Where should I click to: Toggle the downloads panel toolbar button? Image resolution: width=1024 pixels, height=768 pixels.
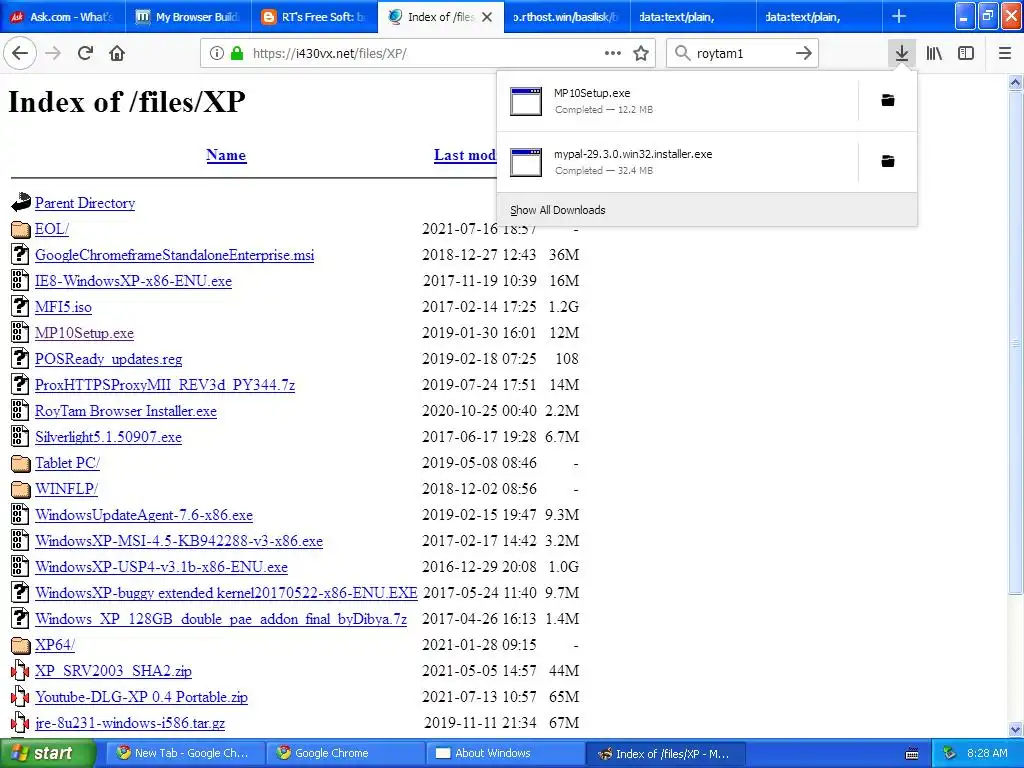902,53
